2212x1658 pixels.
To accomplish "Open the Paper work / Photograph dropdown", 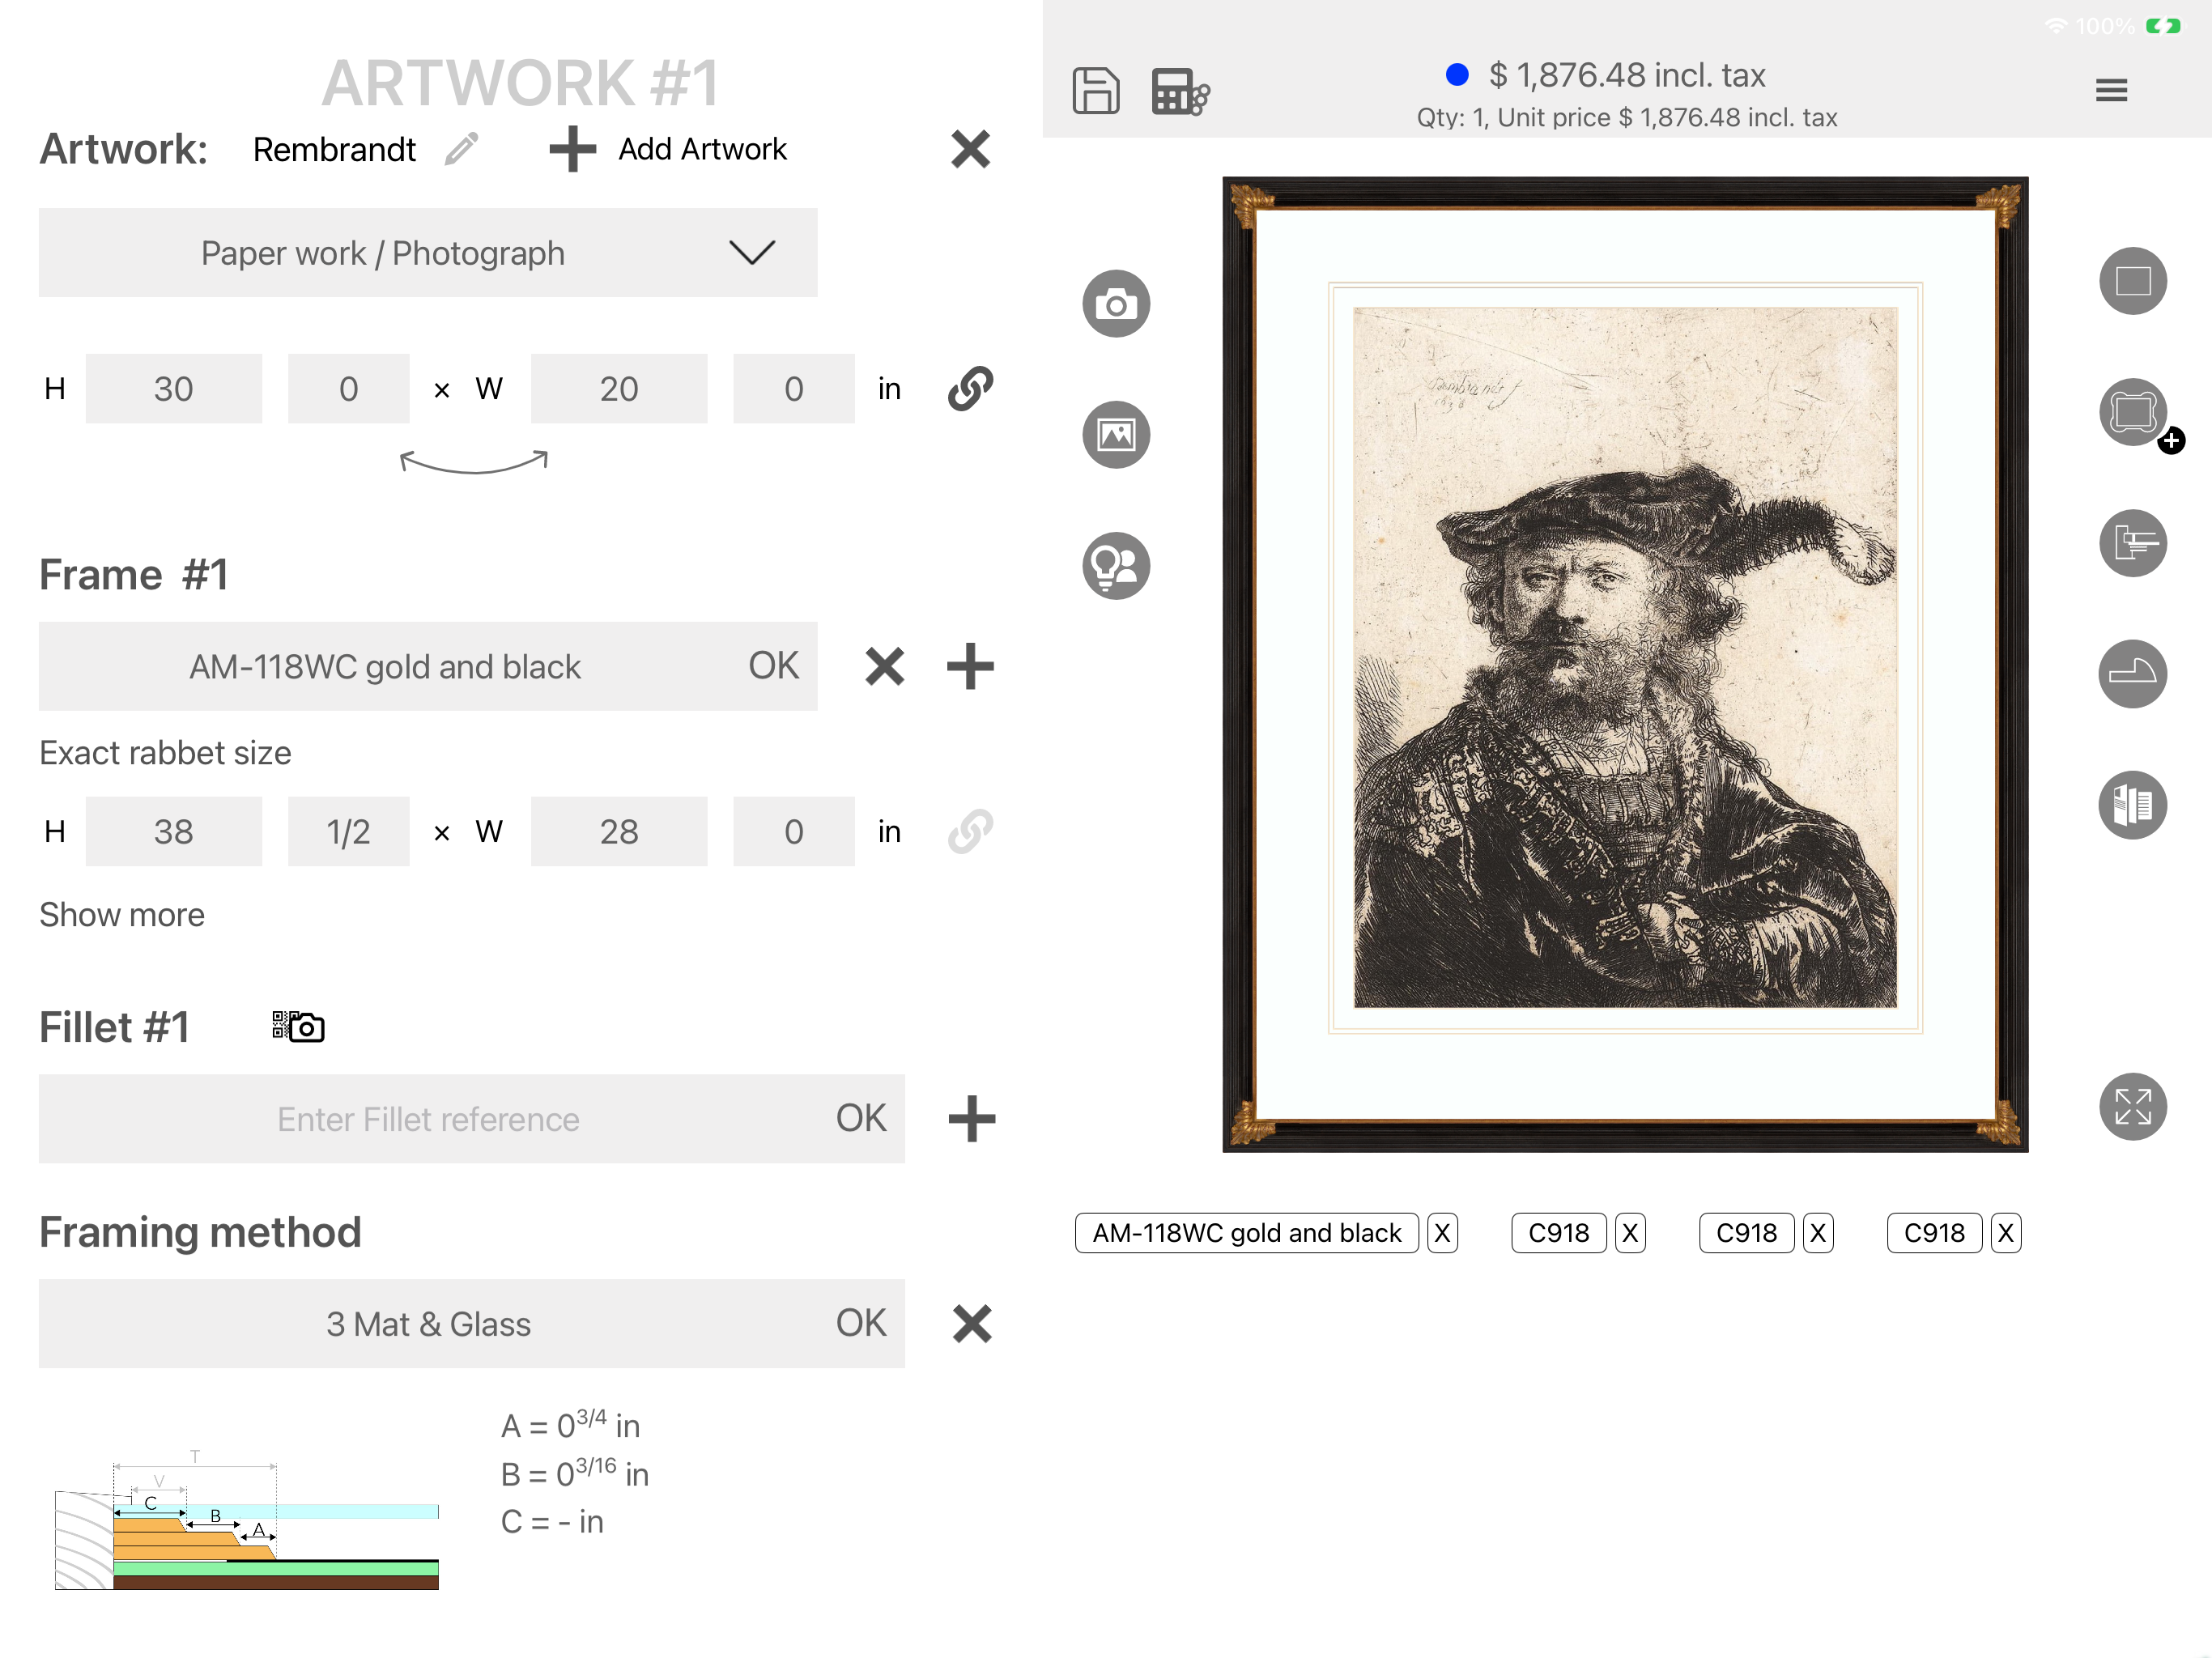I will (428, 252).
